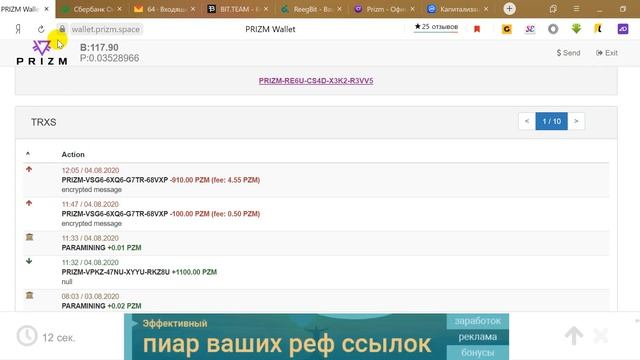
Task: Click the red bookmark icon
Action: (477, 29)
